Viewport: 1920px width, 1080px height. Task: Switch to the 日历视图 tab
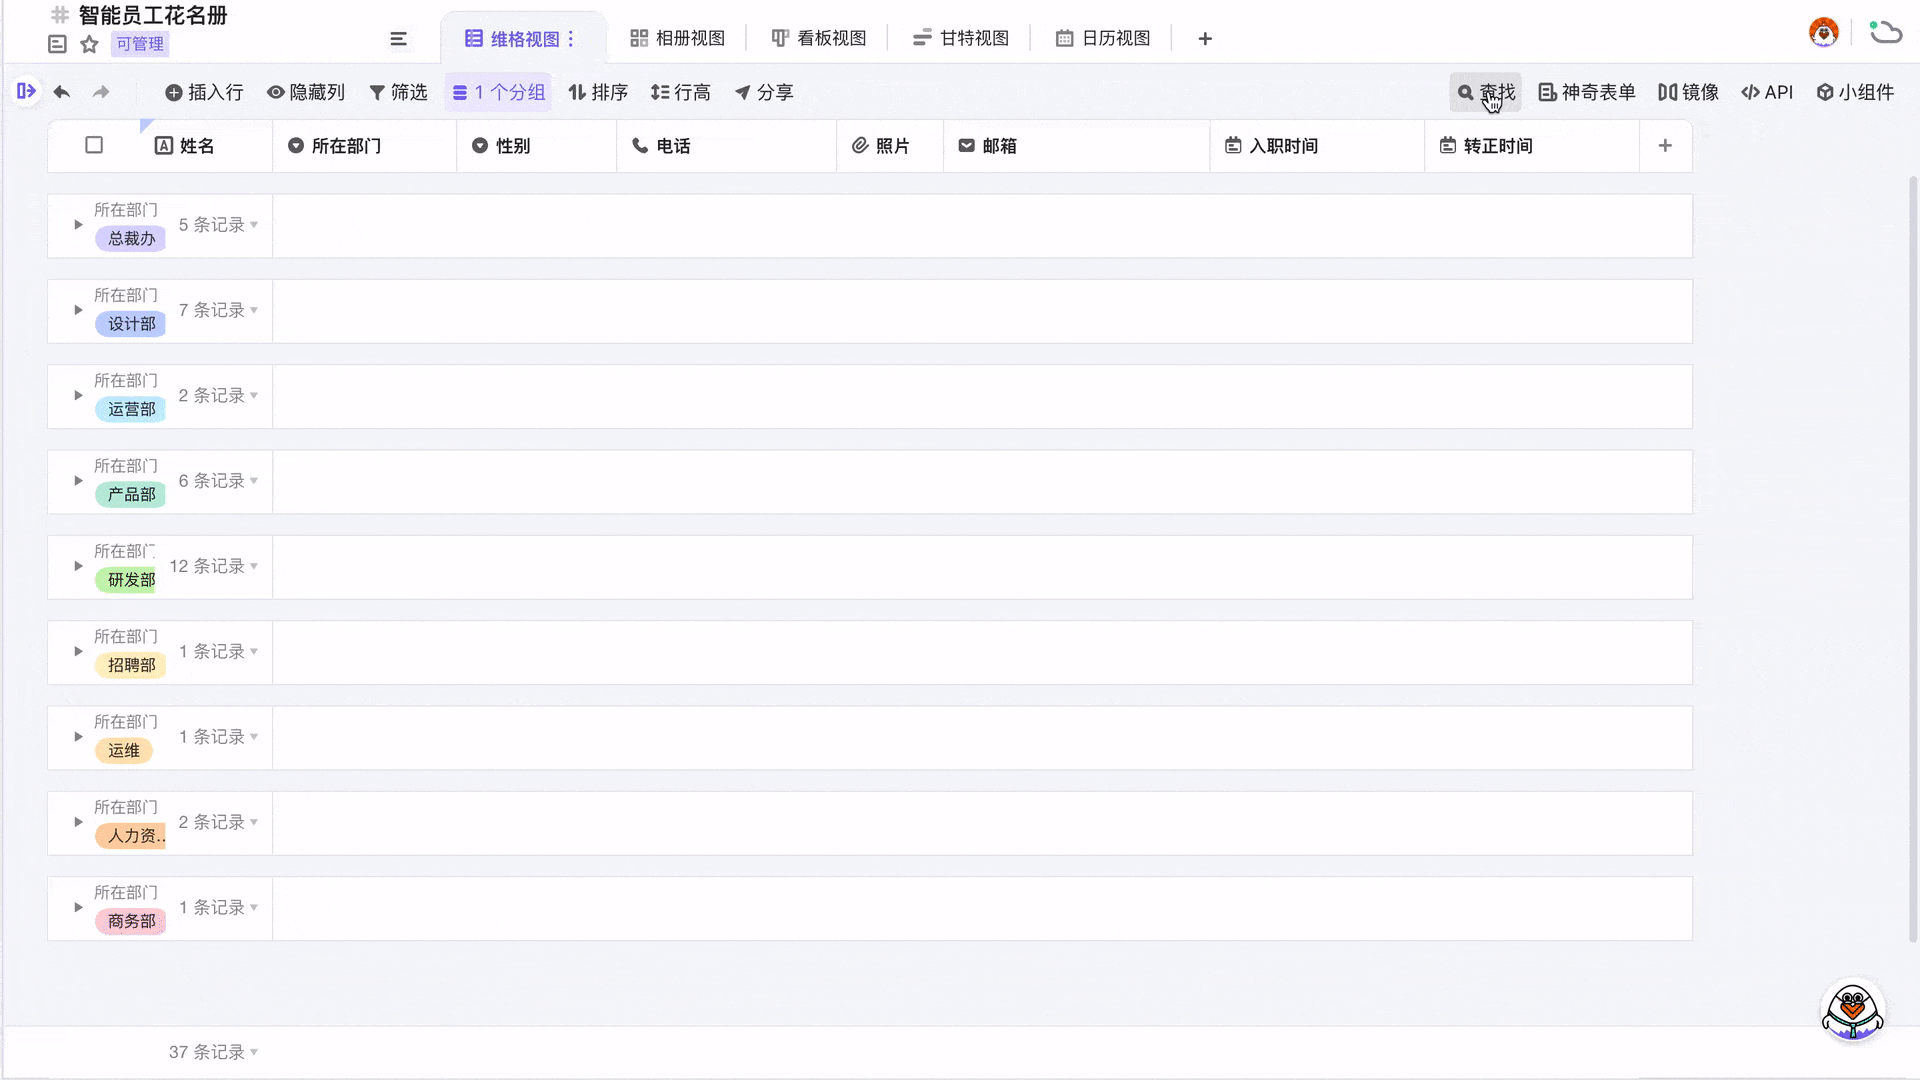coord(1101,38)
